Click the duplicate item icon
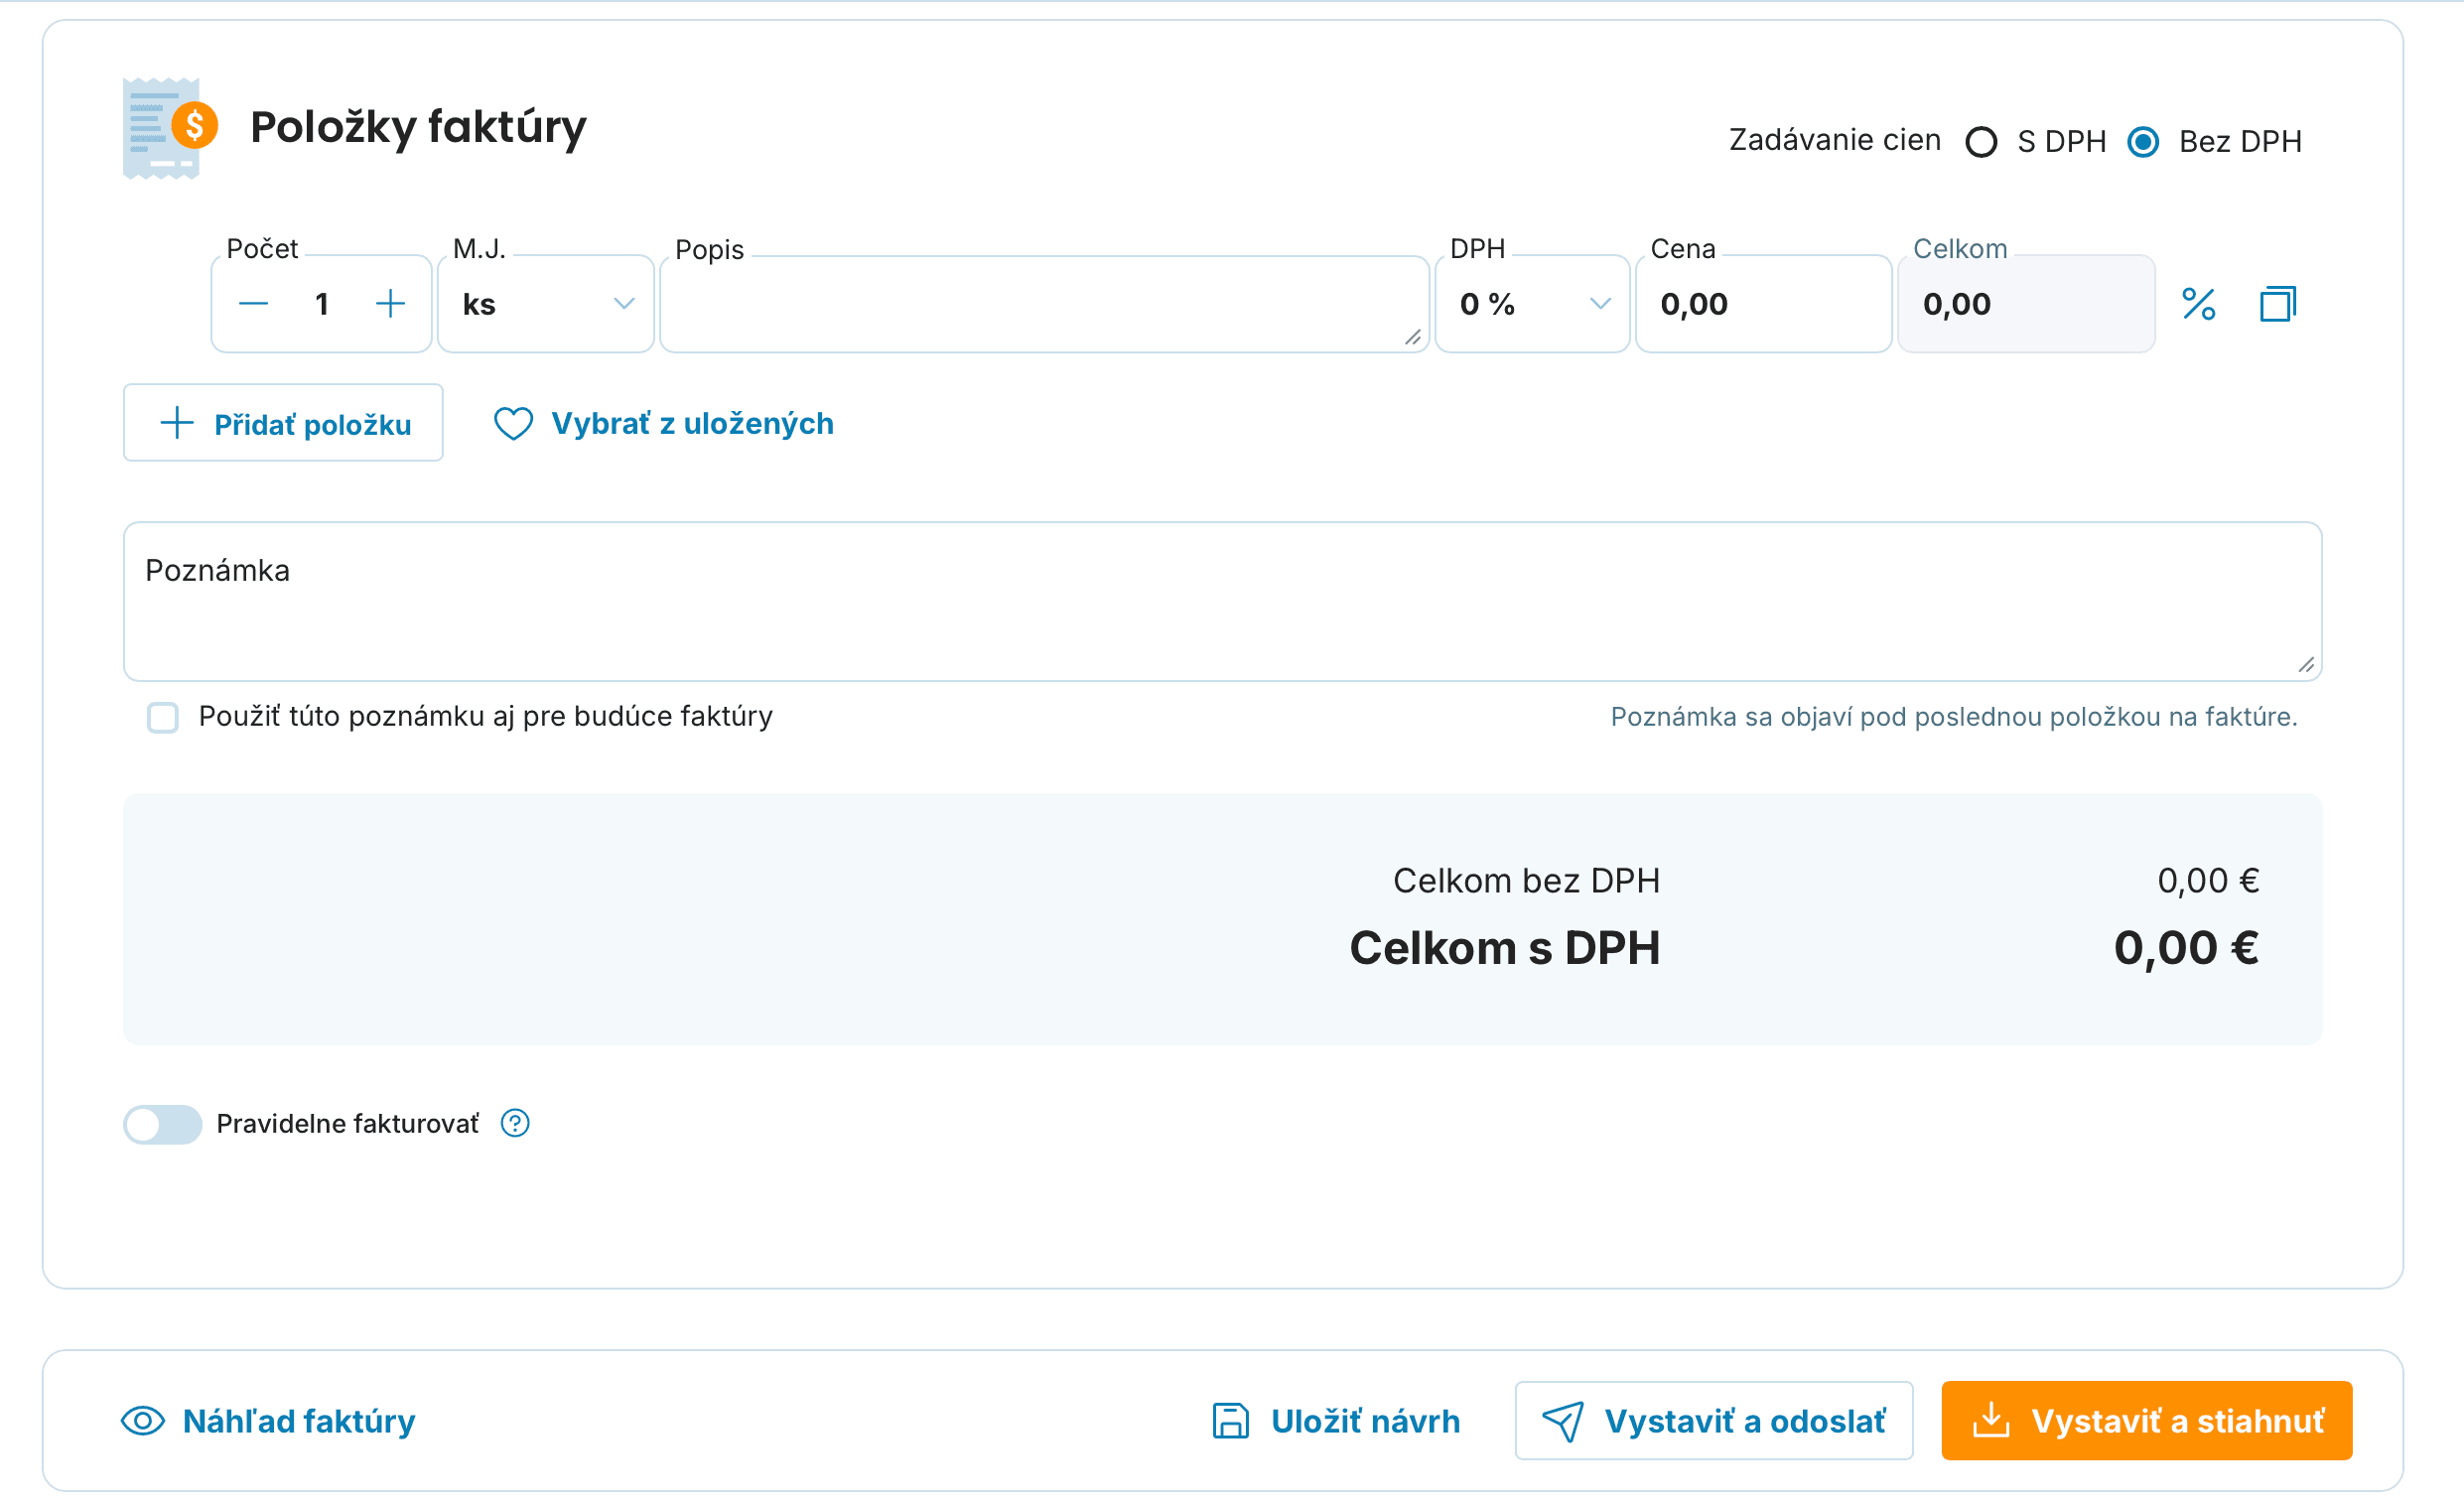The image size is (2464, 1505). click(x=2278, y=304)
